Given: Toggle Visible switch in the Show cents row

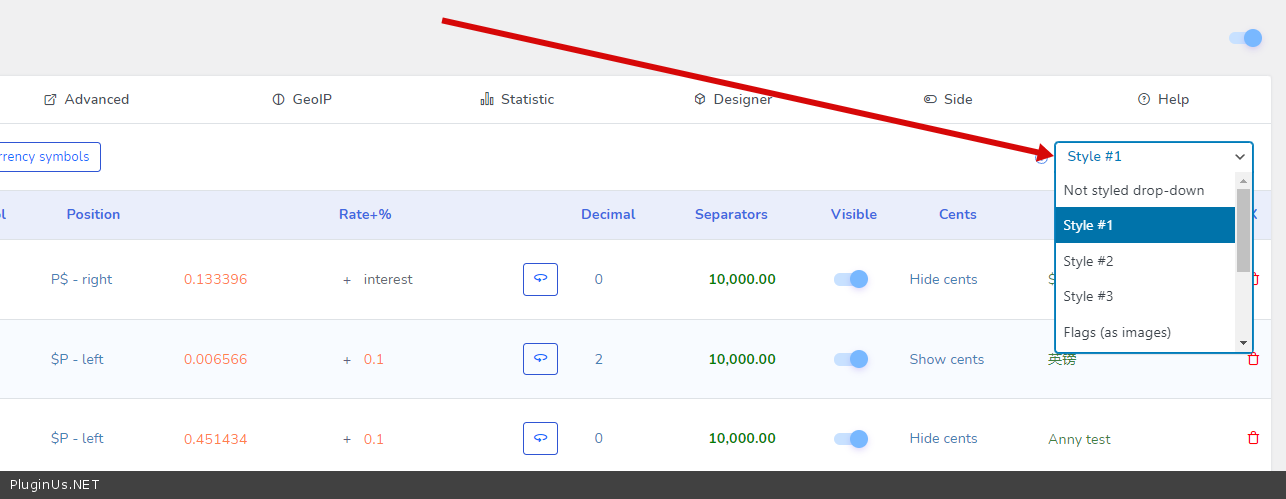Looking at the screenshot, I should 851,359.
